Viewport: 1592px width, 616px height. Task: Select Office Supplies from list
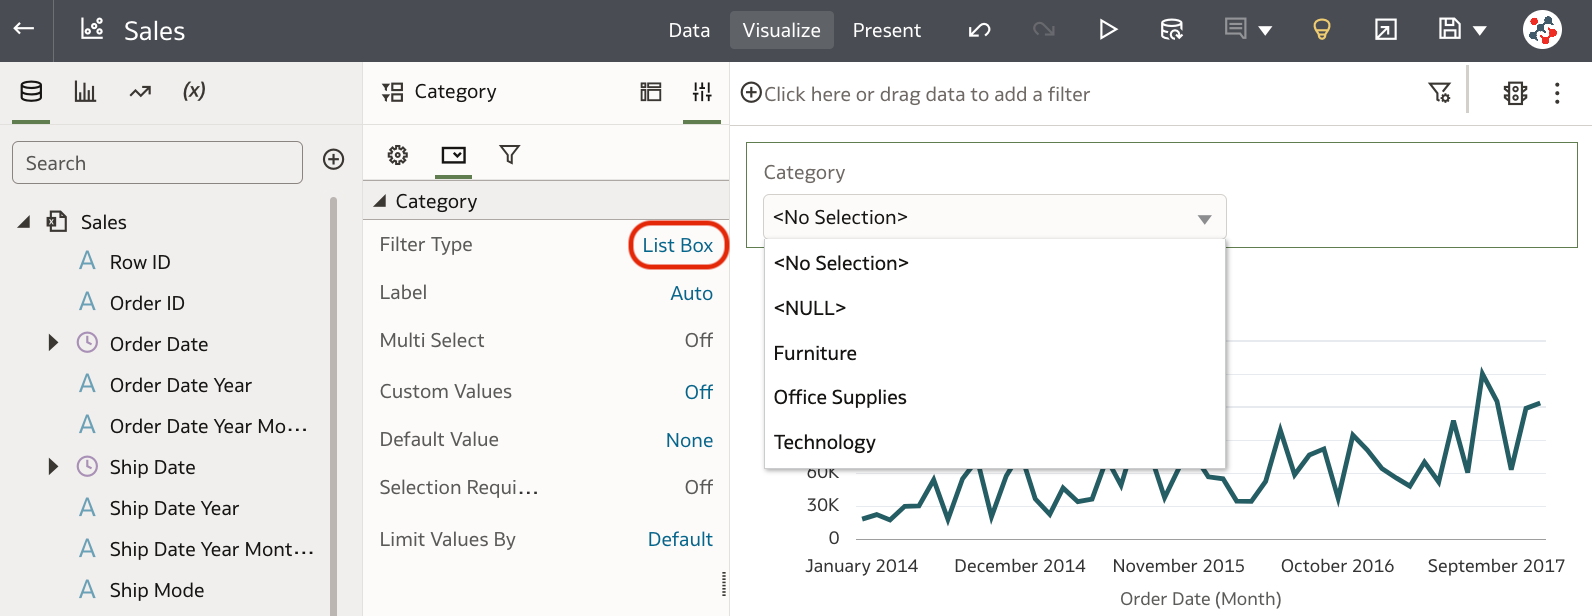click(840, 398)
